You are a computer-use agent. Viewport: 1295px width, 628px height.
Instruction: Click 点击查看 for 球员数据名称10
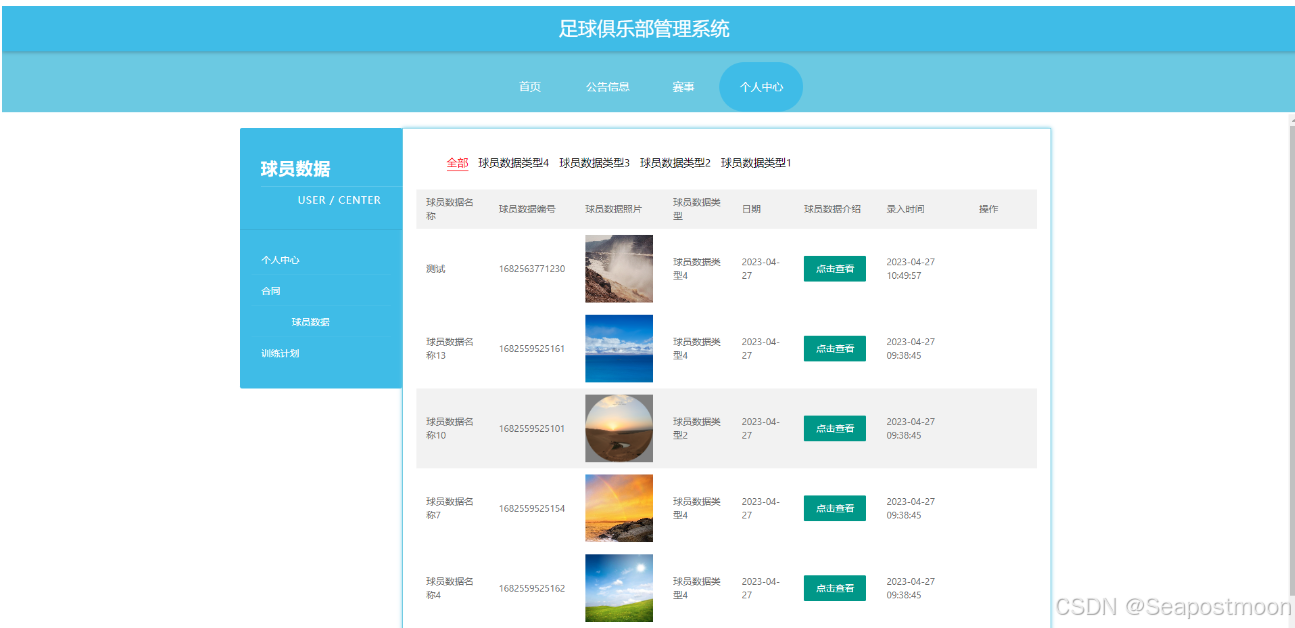(x=834, y=428)
